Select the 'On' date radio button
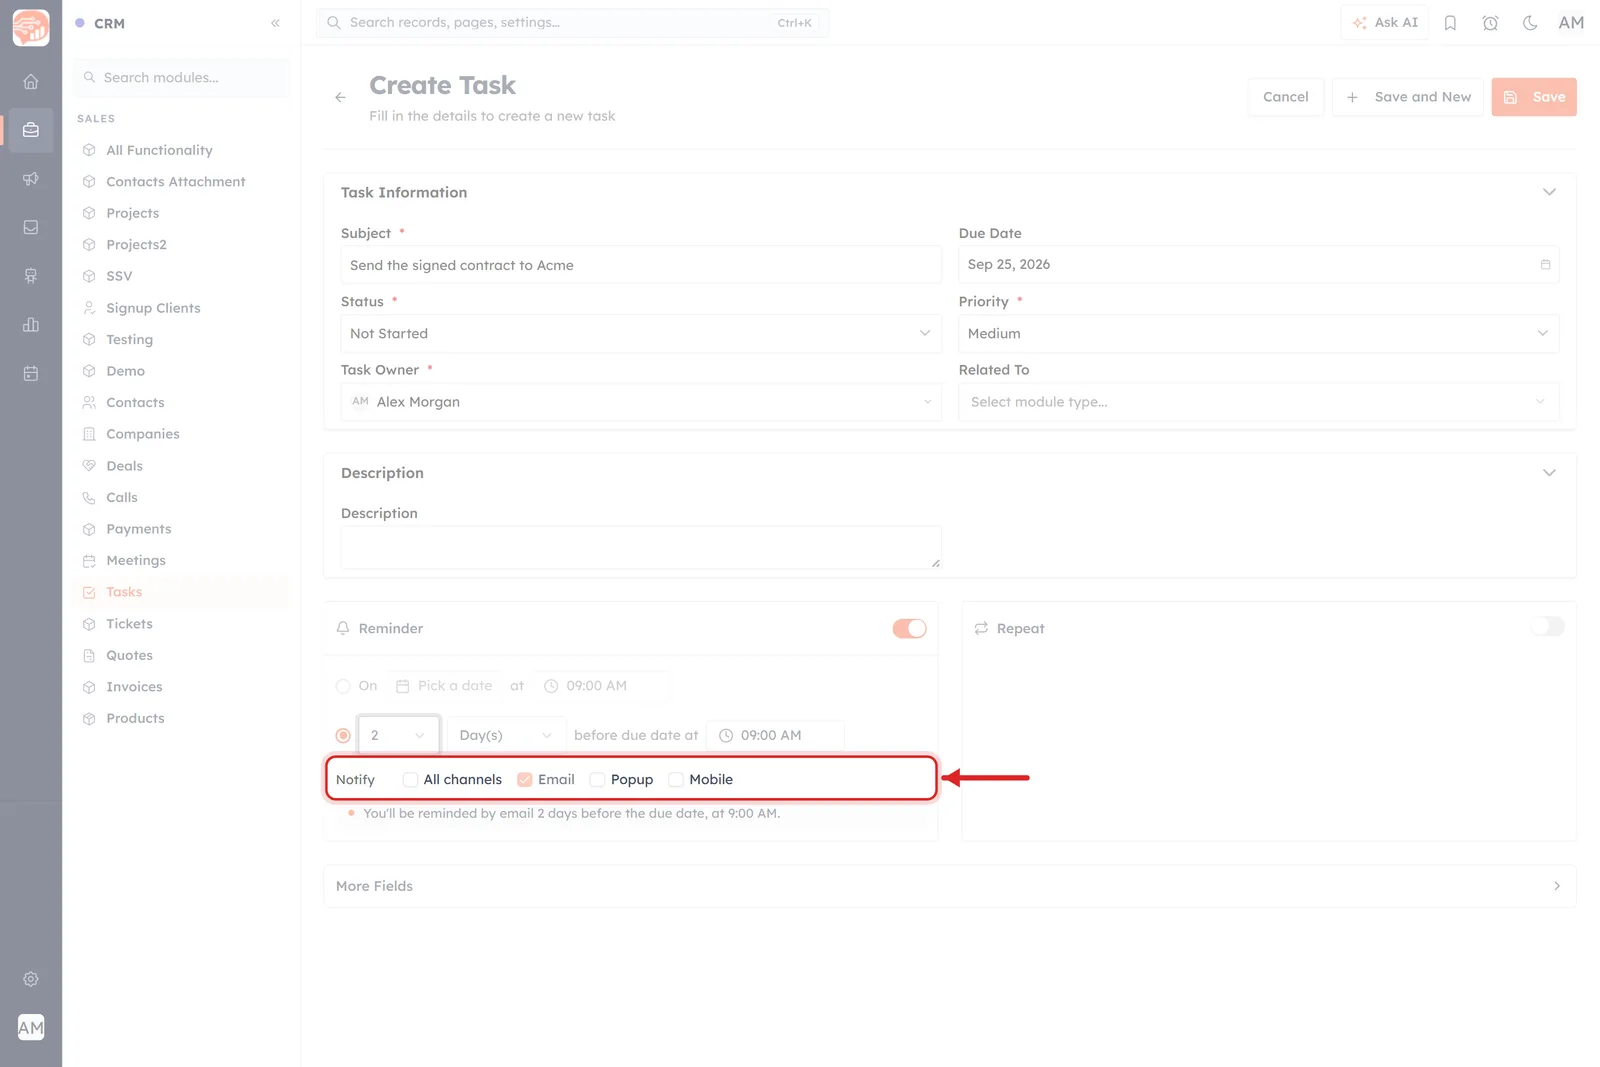1600x1067 pixels. pos(343,686)
